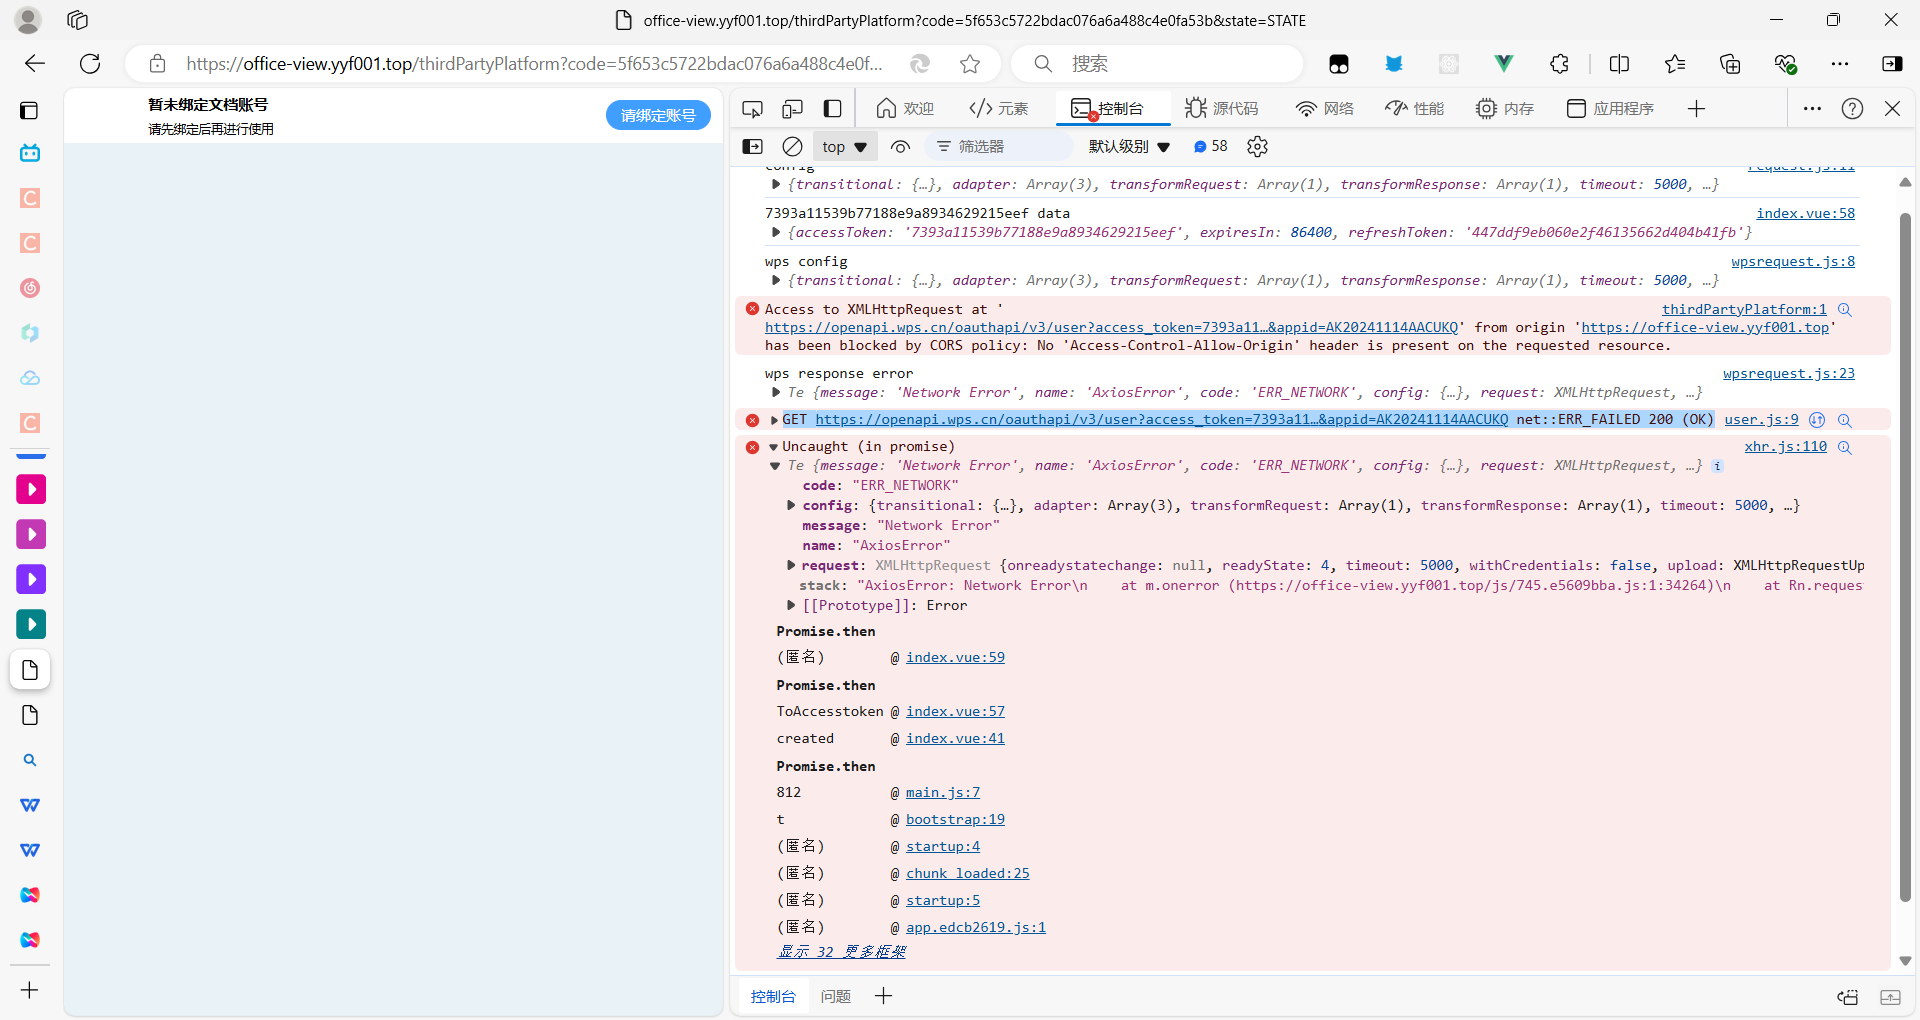The height and width of the screenshot is (1020, 1920).
Task: Click app.edcb2619.js:1 in stack trace
Action: point(976,927)
